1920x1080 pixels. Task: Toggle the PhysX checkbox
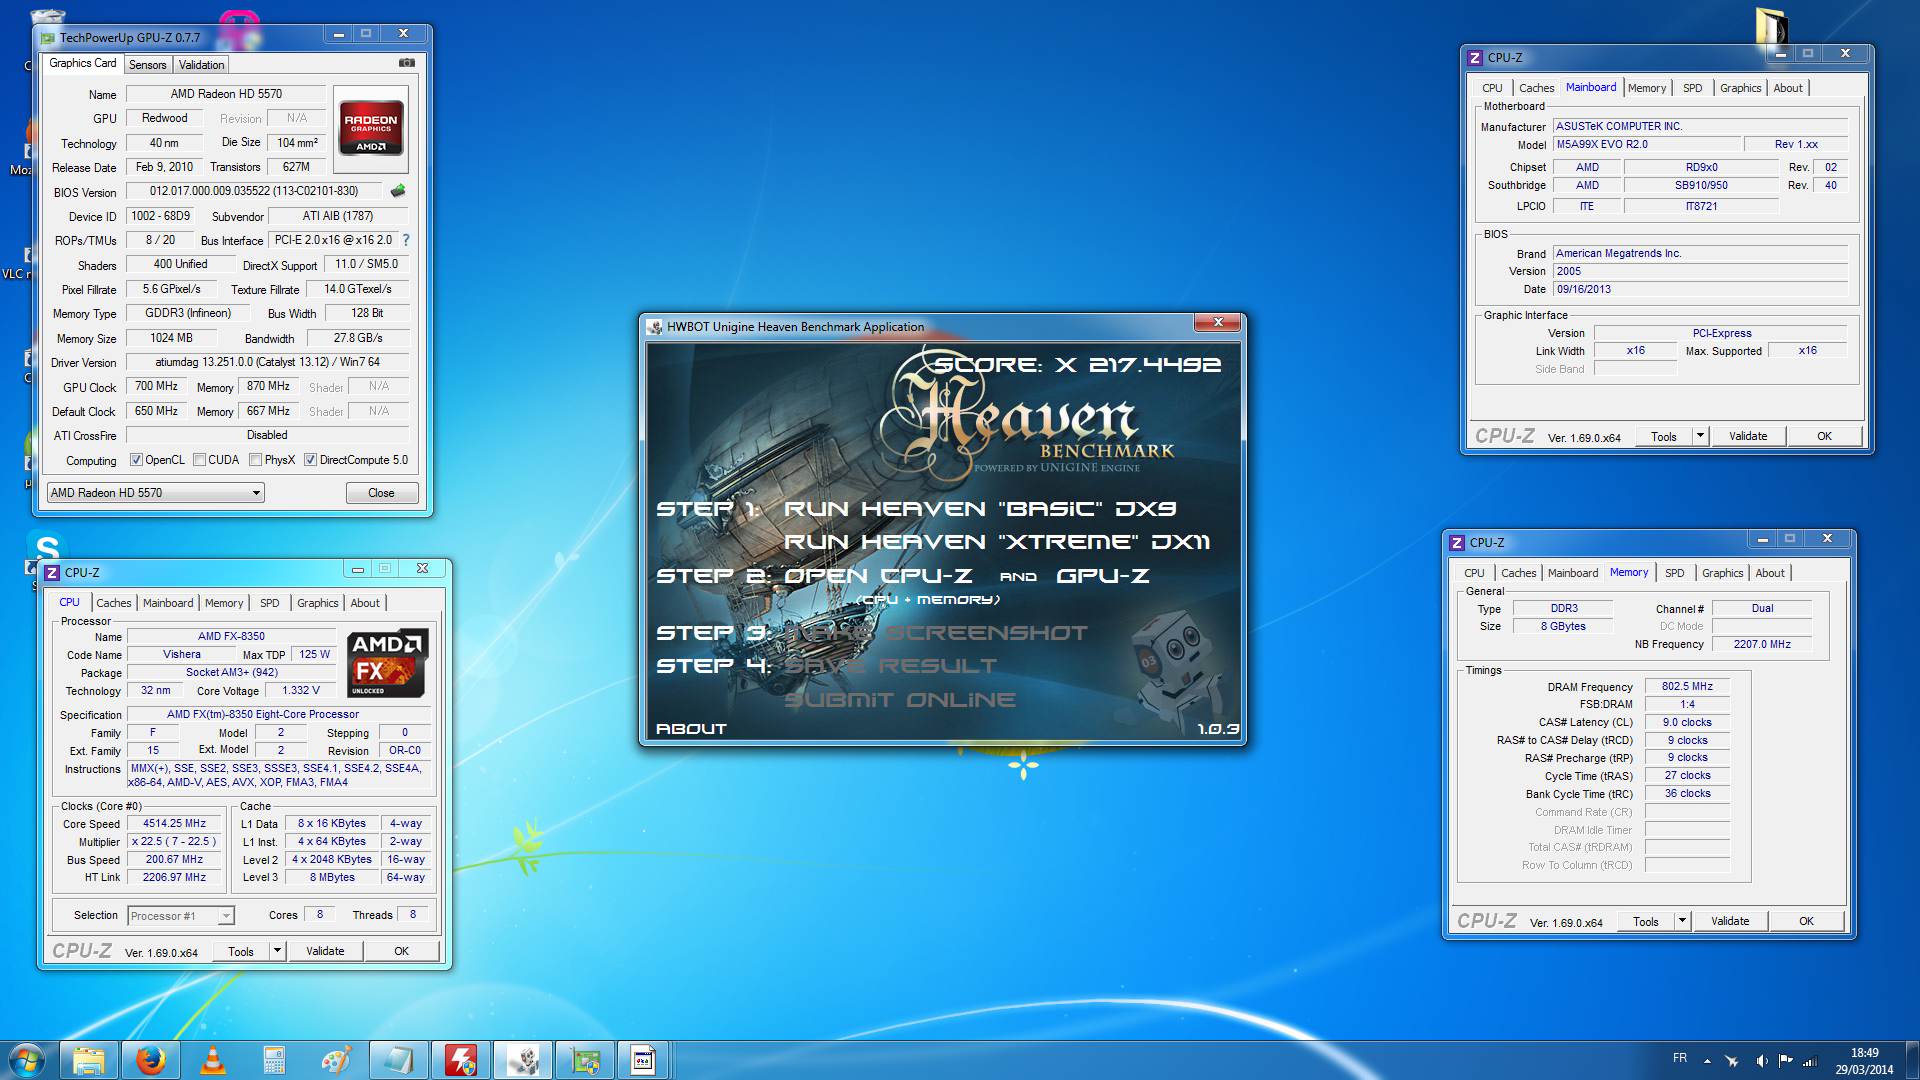pyautogui.click(x=256, y=460)
